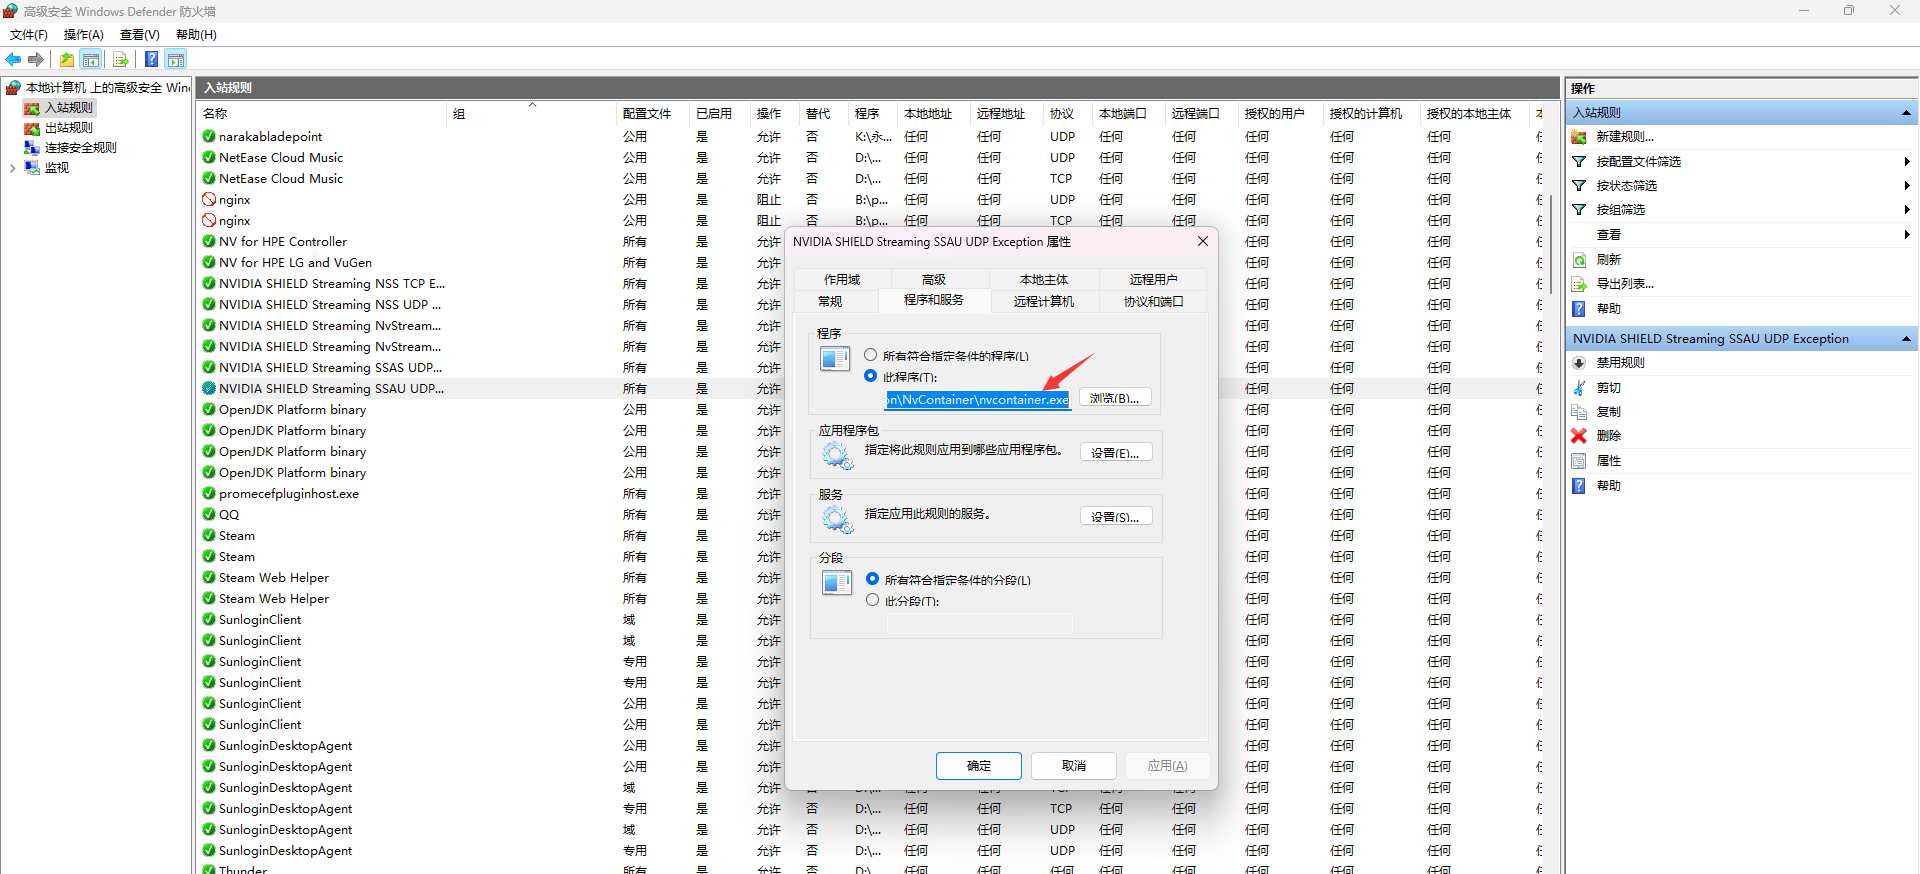Select the 'This segment' (此分段) radio button
This screenshot has height=874, width=1920.
(873, 600)
